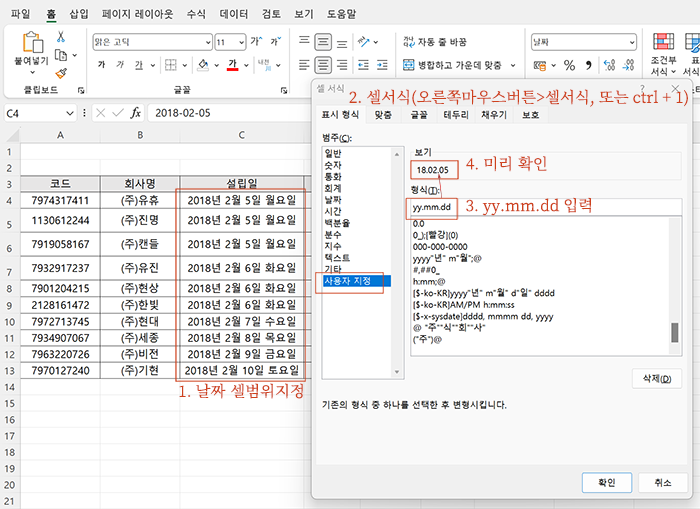700x509 pixels.
Task: Toggle italic 가 formatting
Action: click(120, 65)
